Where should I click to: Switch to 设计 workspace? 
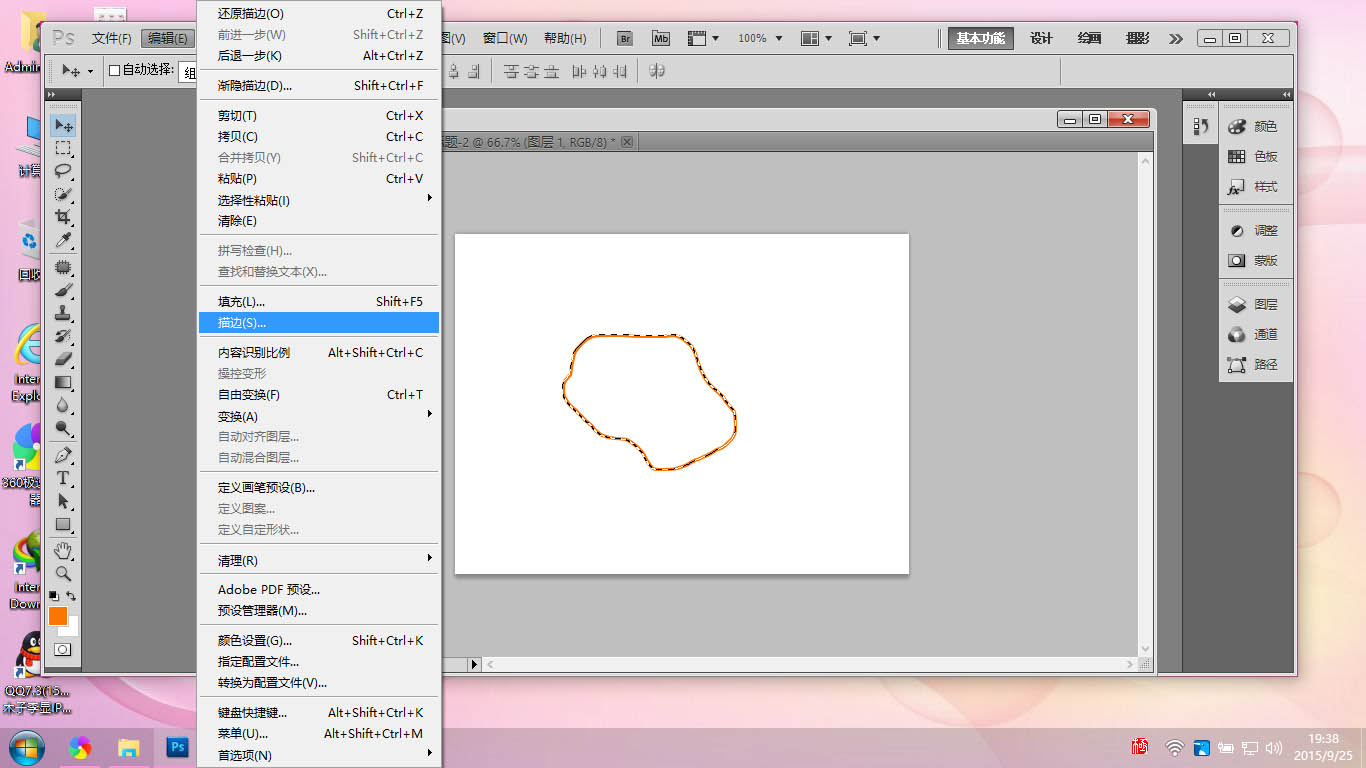[x=1041, y=38]
